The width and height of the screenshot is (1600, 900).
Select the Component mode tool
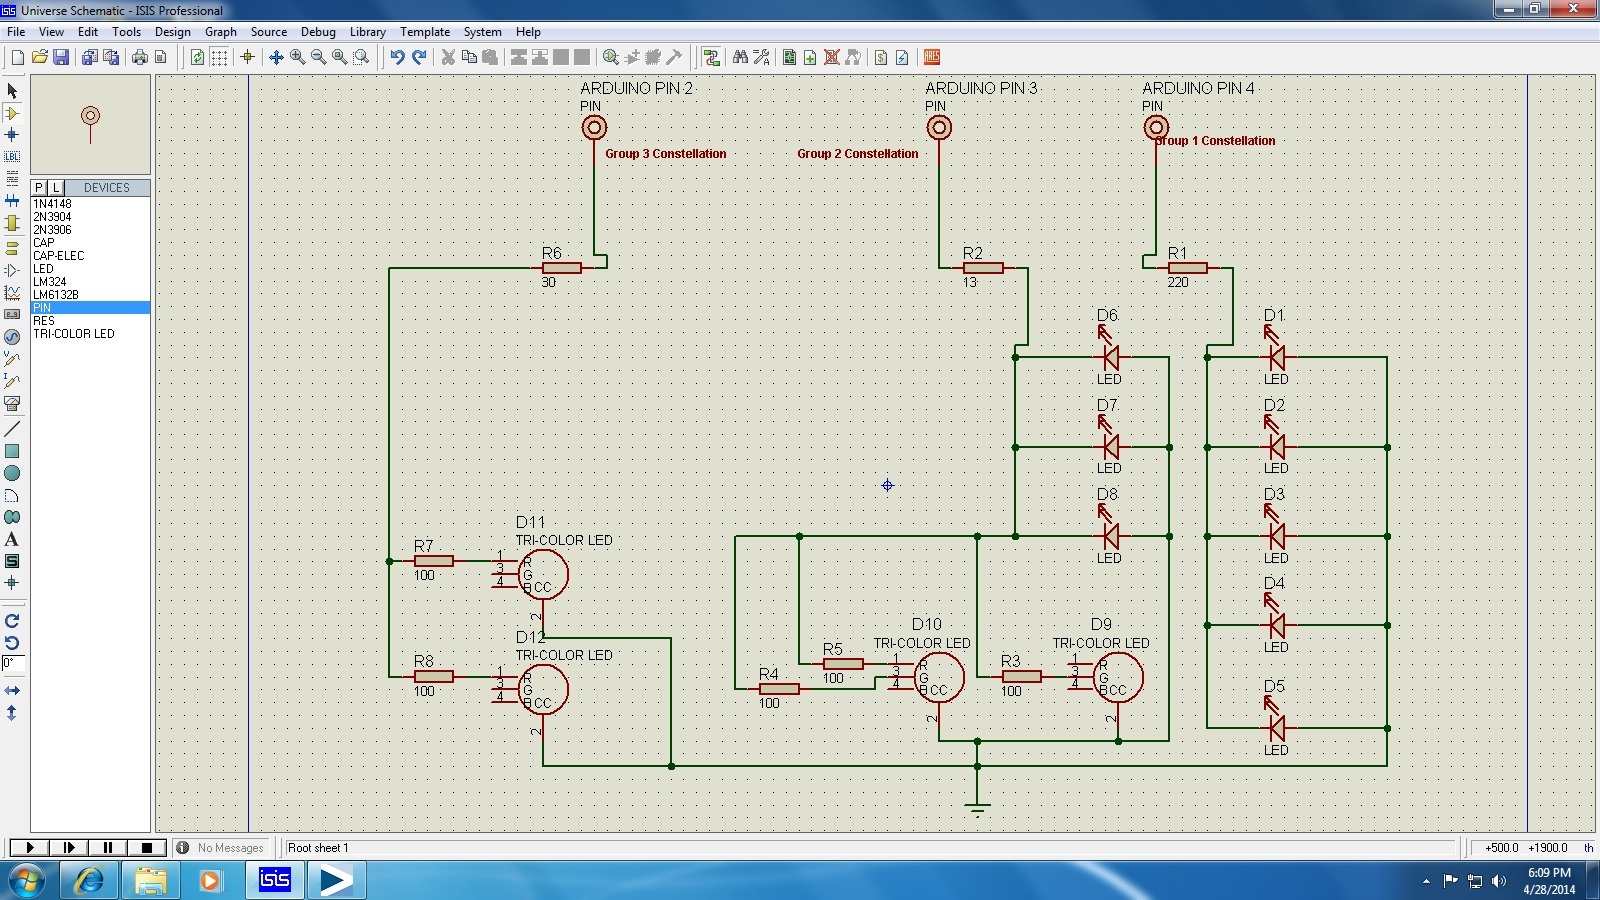[x=12, y=113]
